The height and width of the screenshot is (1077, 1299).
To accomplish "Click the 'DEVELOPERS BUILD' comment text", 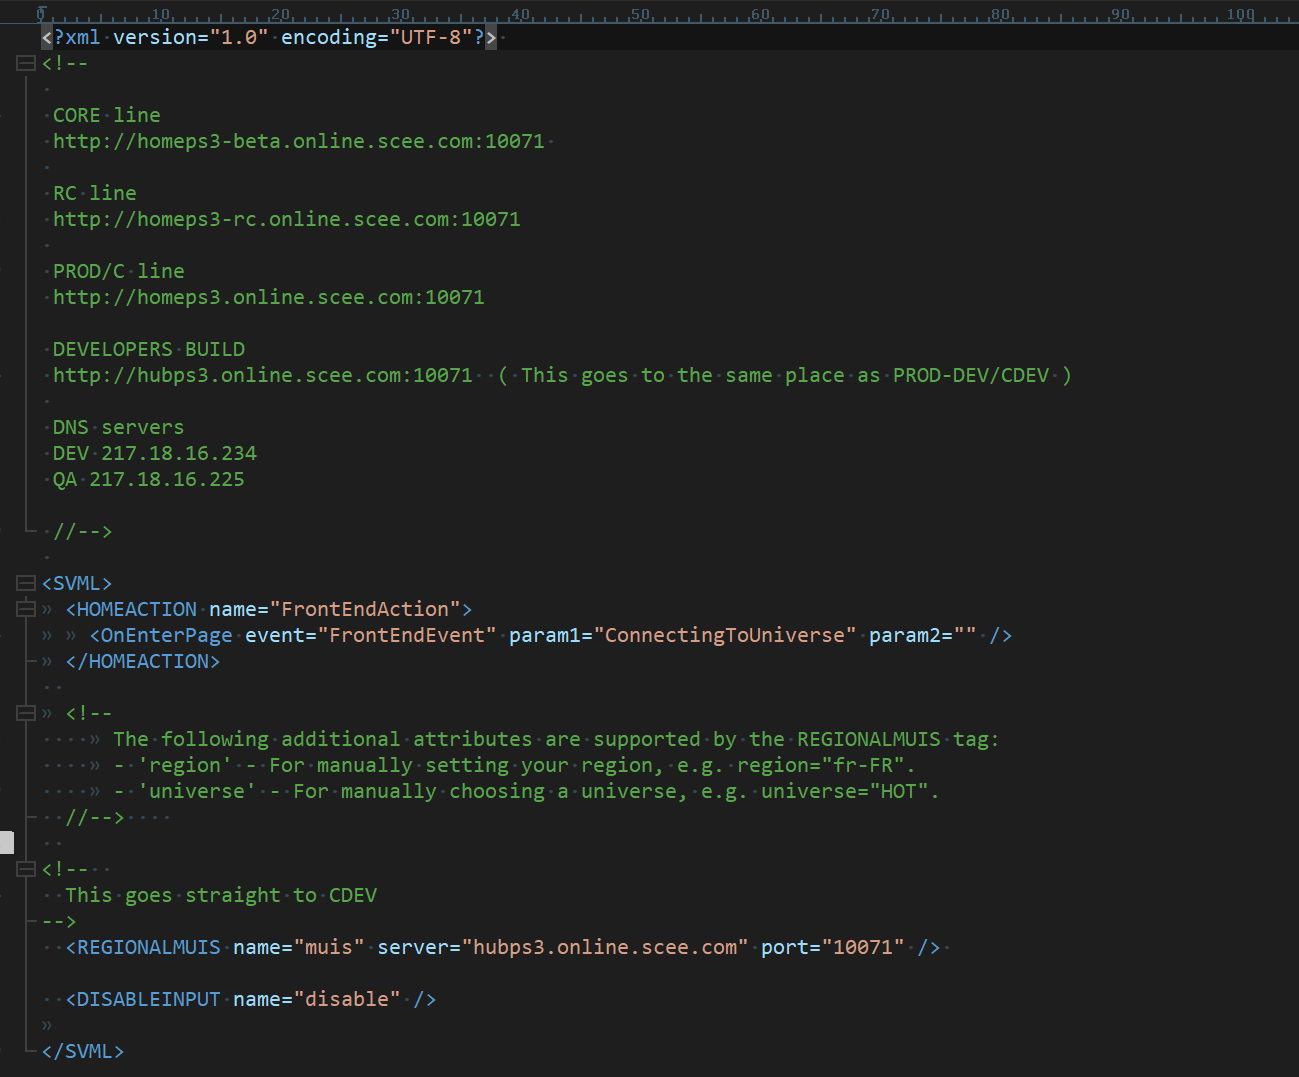I will pyautogui.click(x=149, y=349).
